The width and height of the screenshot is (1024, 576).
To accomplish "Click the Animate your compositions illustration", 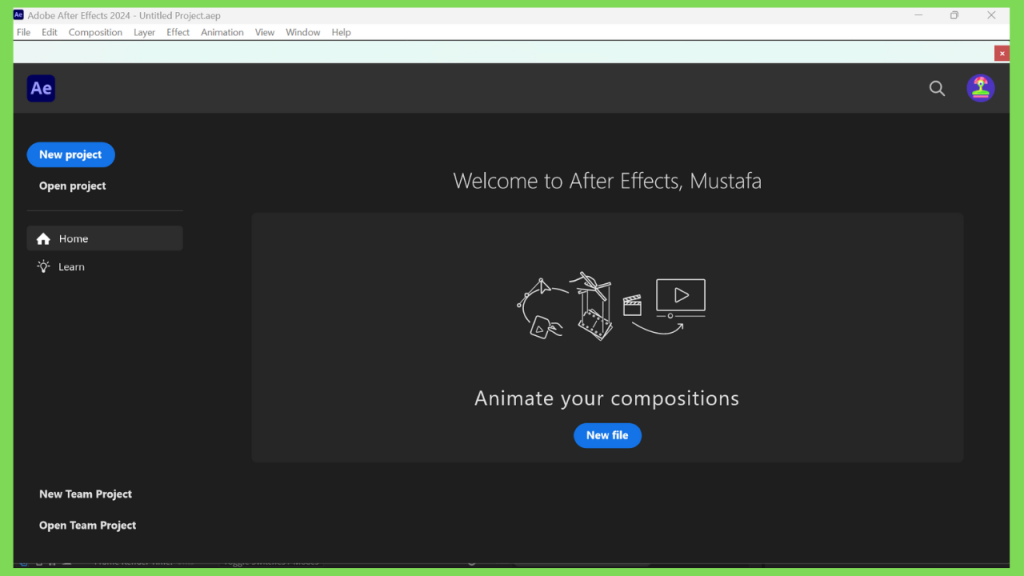I will click(x=611, y=306).
